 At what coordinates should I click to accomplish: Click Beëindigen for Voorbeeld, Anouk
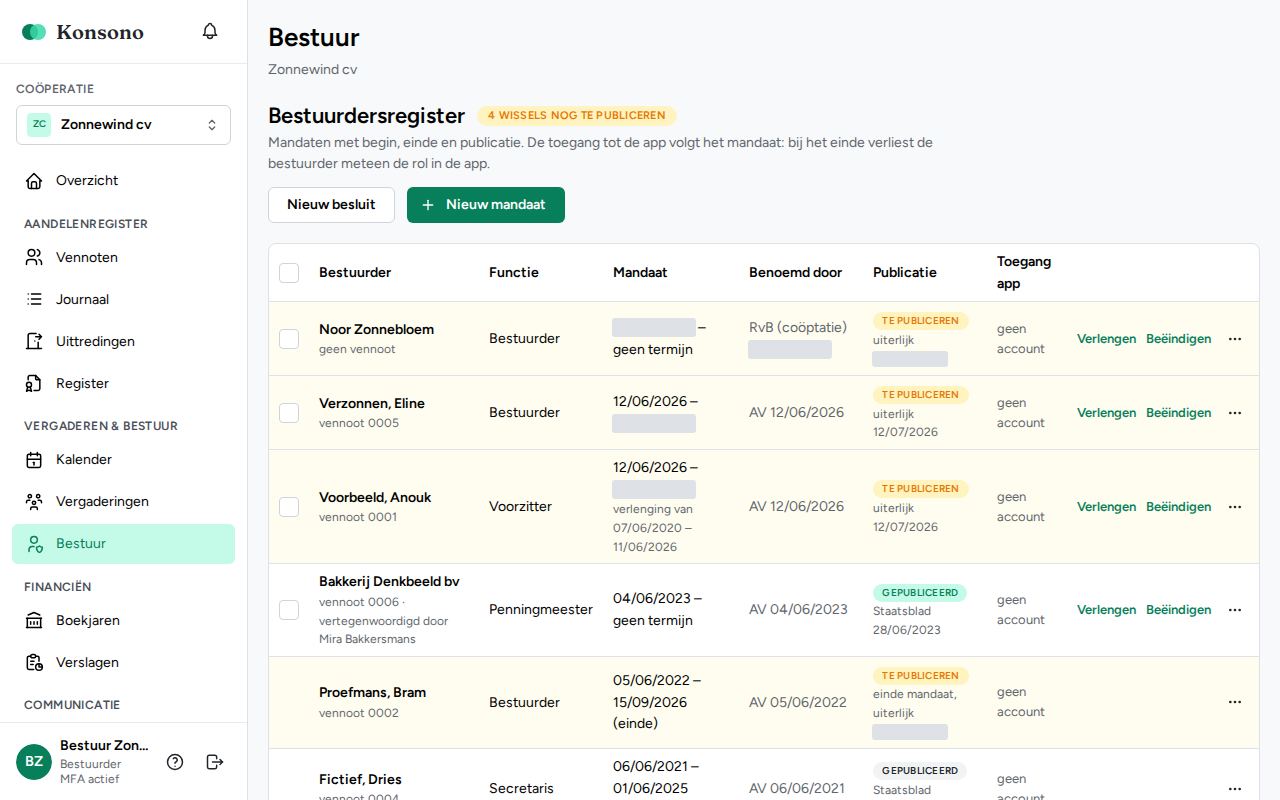click(1178, 507)
